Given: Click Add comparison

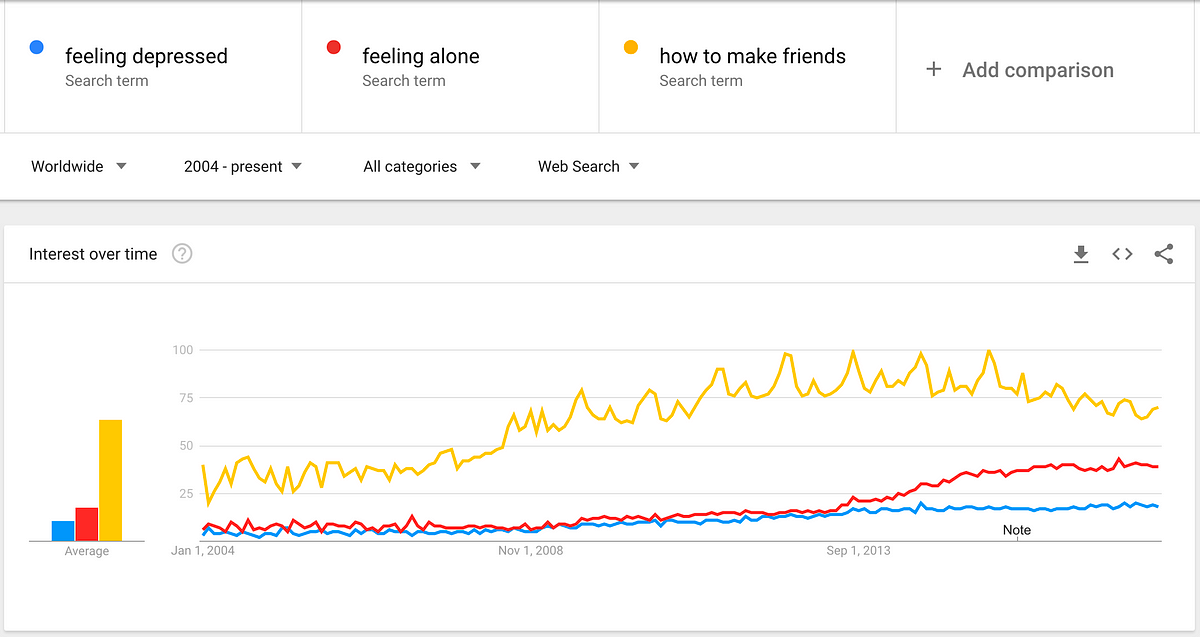Looking at the screenshot, I should [x=1037, y=70].
